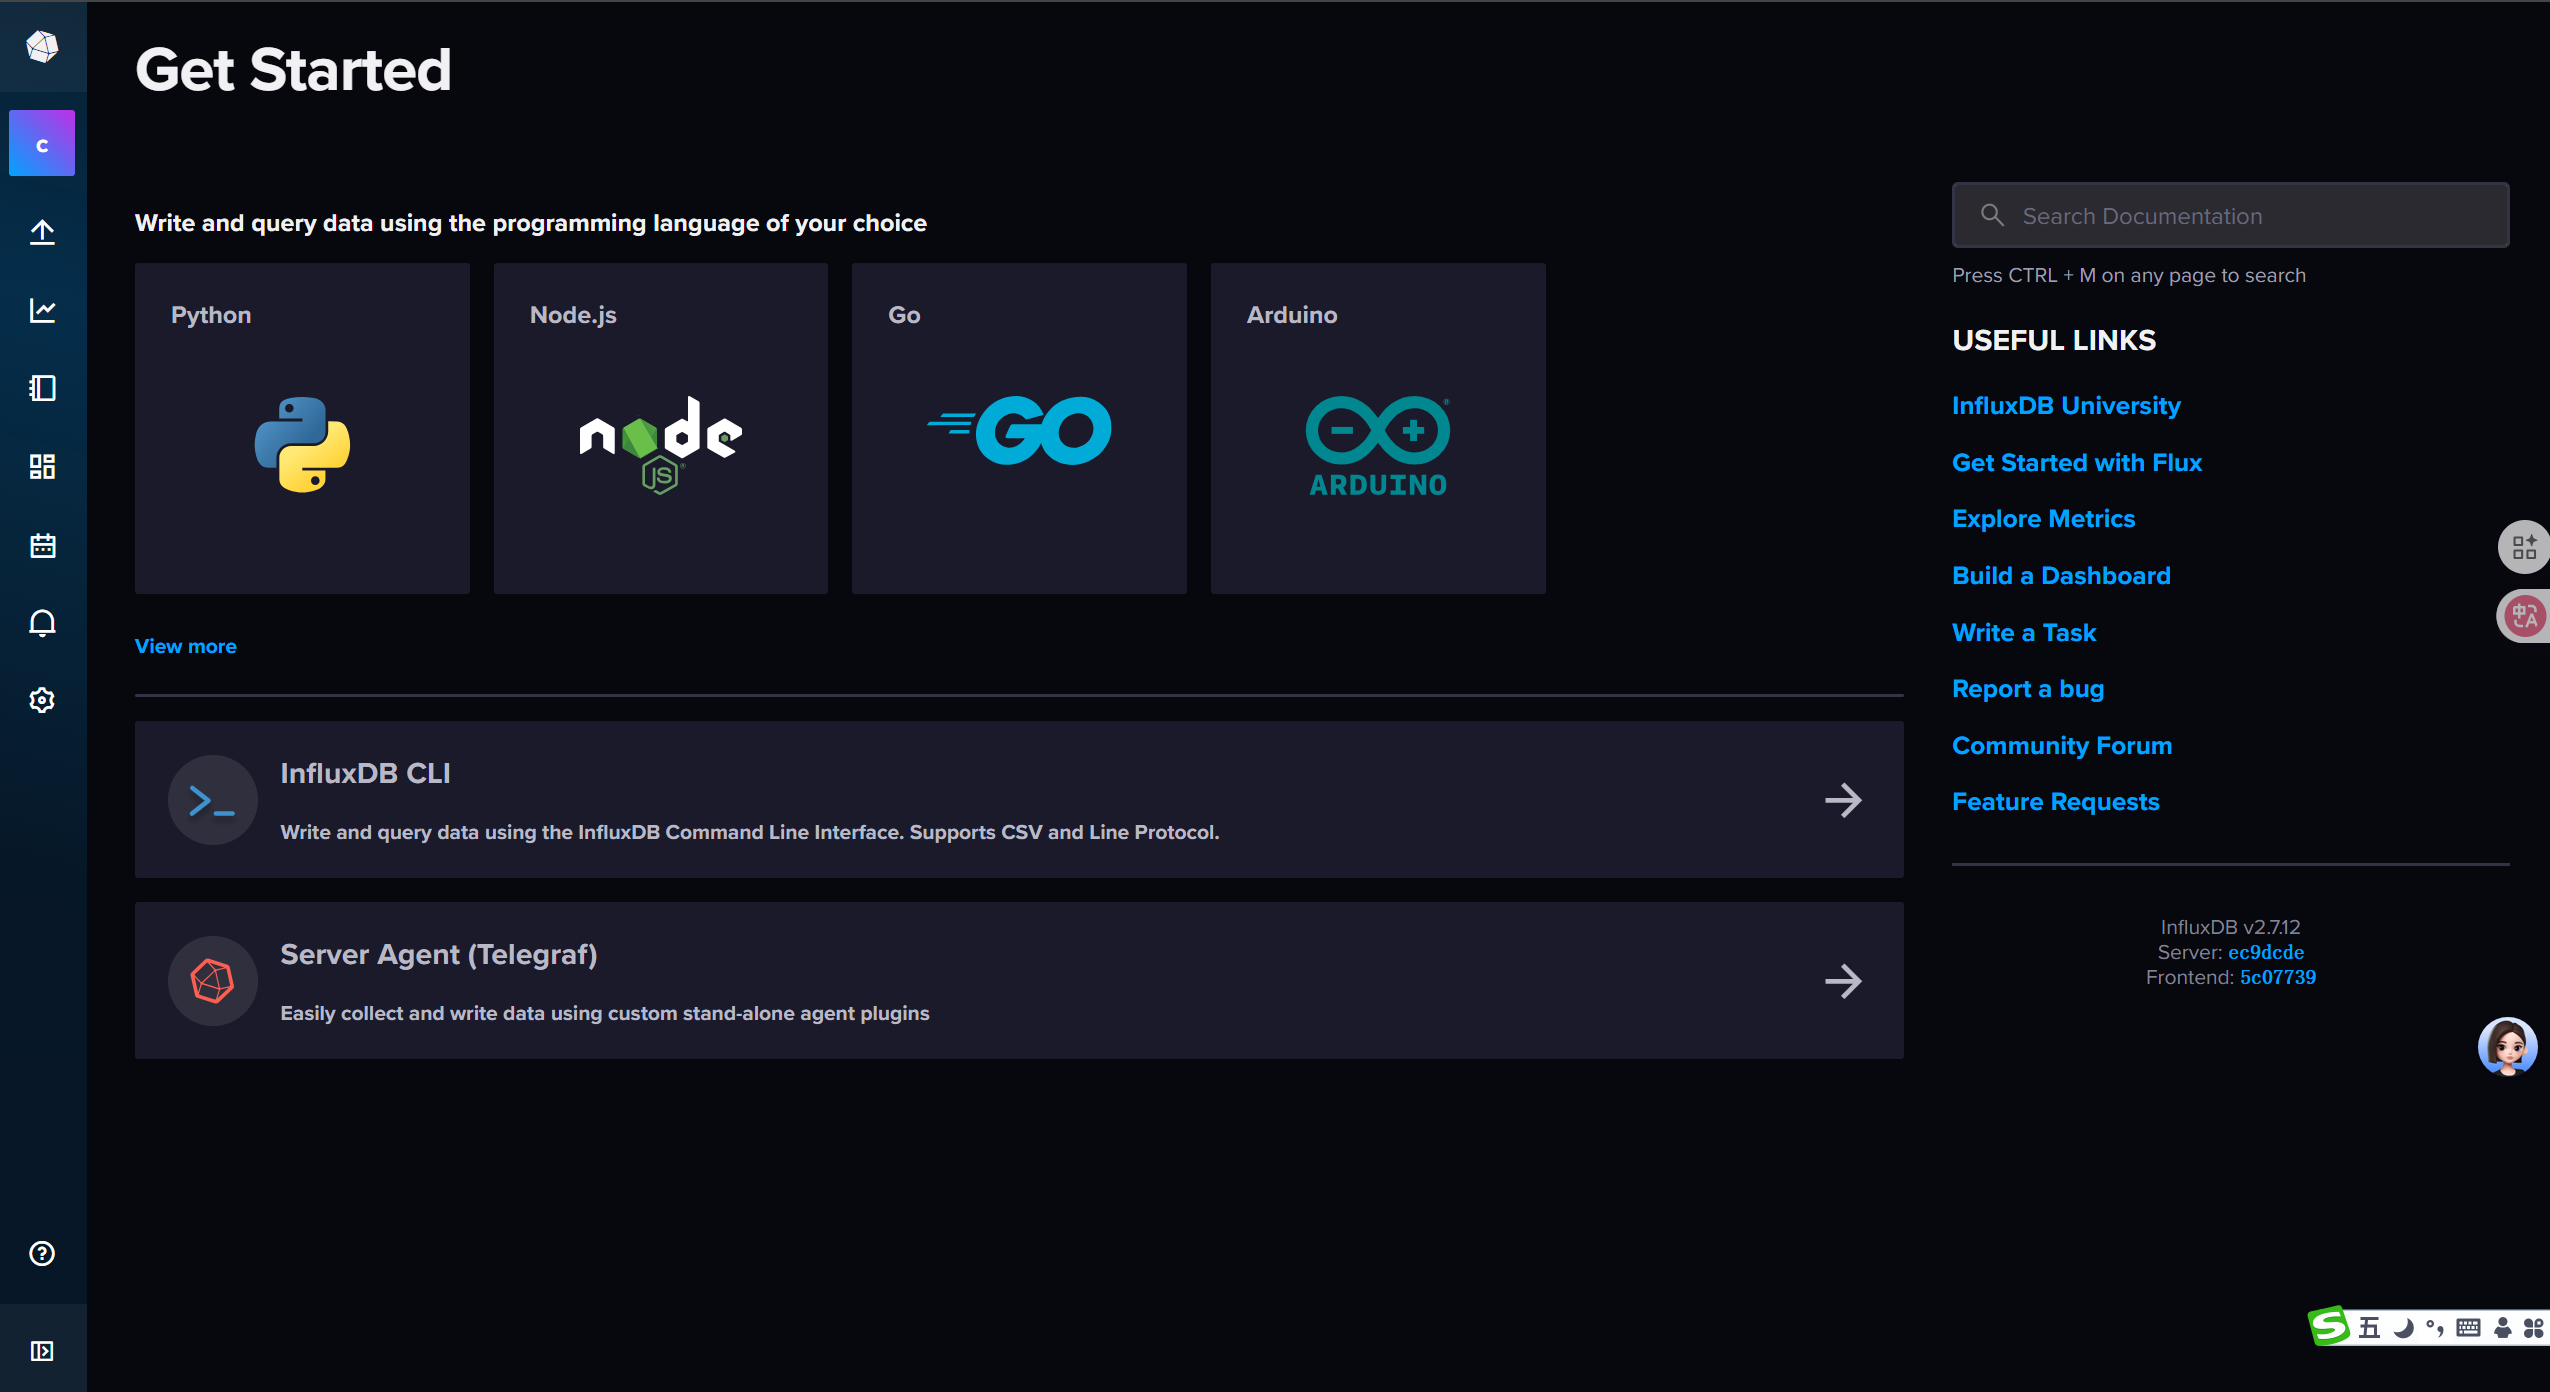Open the Settings gear icon
This screenshot has width=2550, height=1392.
[x=42, y=700]
